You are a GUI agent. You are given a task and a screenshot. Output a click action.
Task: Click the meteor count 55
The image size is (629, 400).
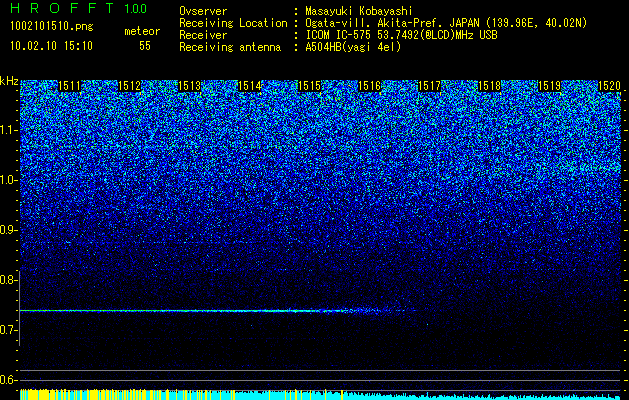[x=145, y=46]
